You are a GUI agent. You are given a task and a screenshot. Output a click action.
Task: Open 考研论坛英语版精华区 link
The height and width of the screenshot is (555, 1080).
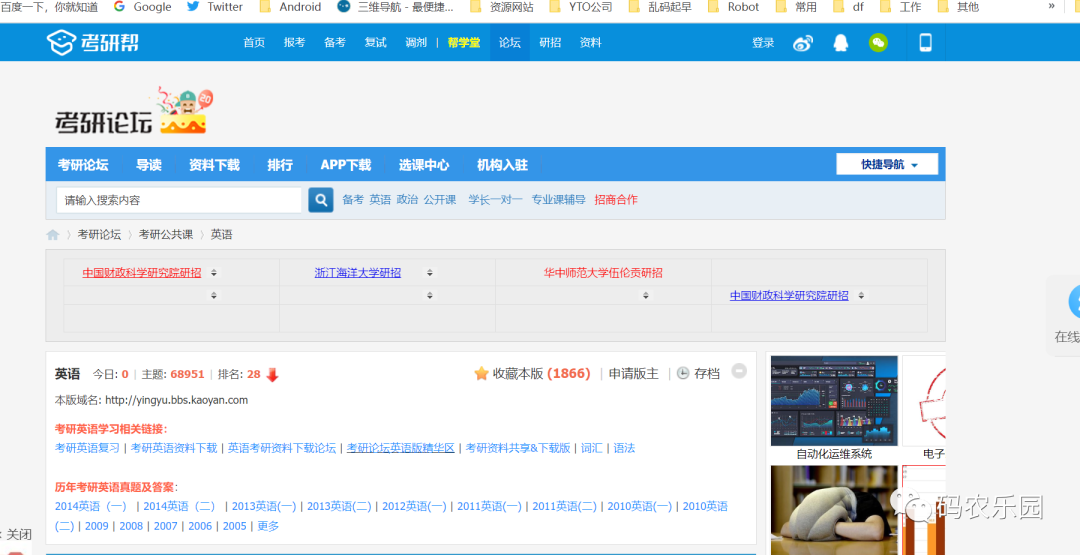click(x=401, y=448)
